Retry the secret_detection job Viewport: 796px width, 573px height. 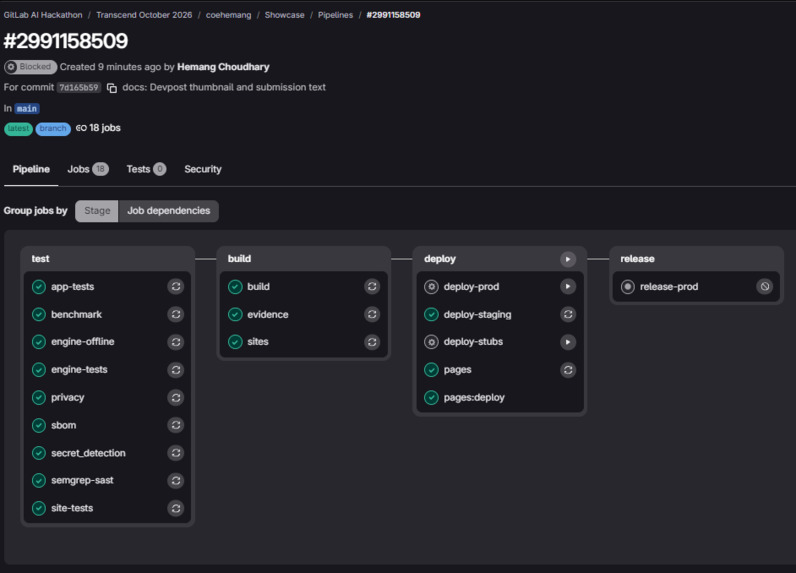[x=176, y=453]
